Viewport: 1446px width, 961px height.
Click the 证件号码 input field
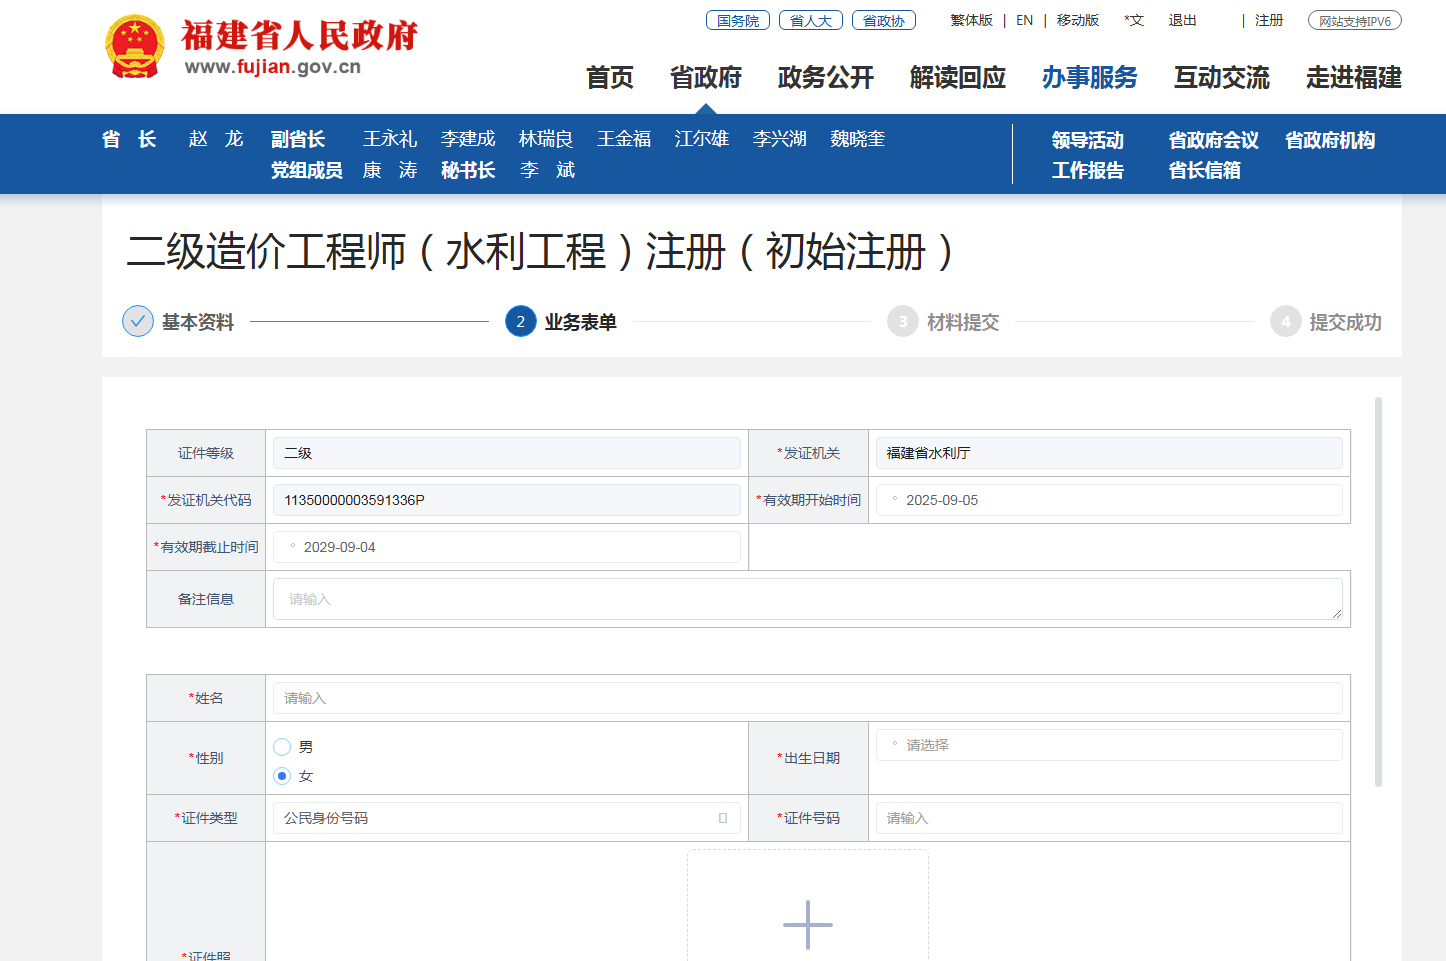point(1108,818)
